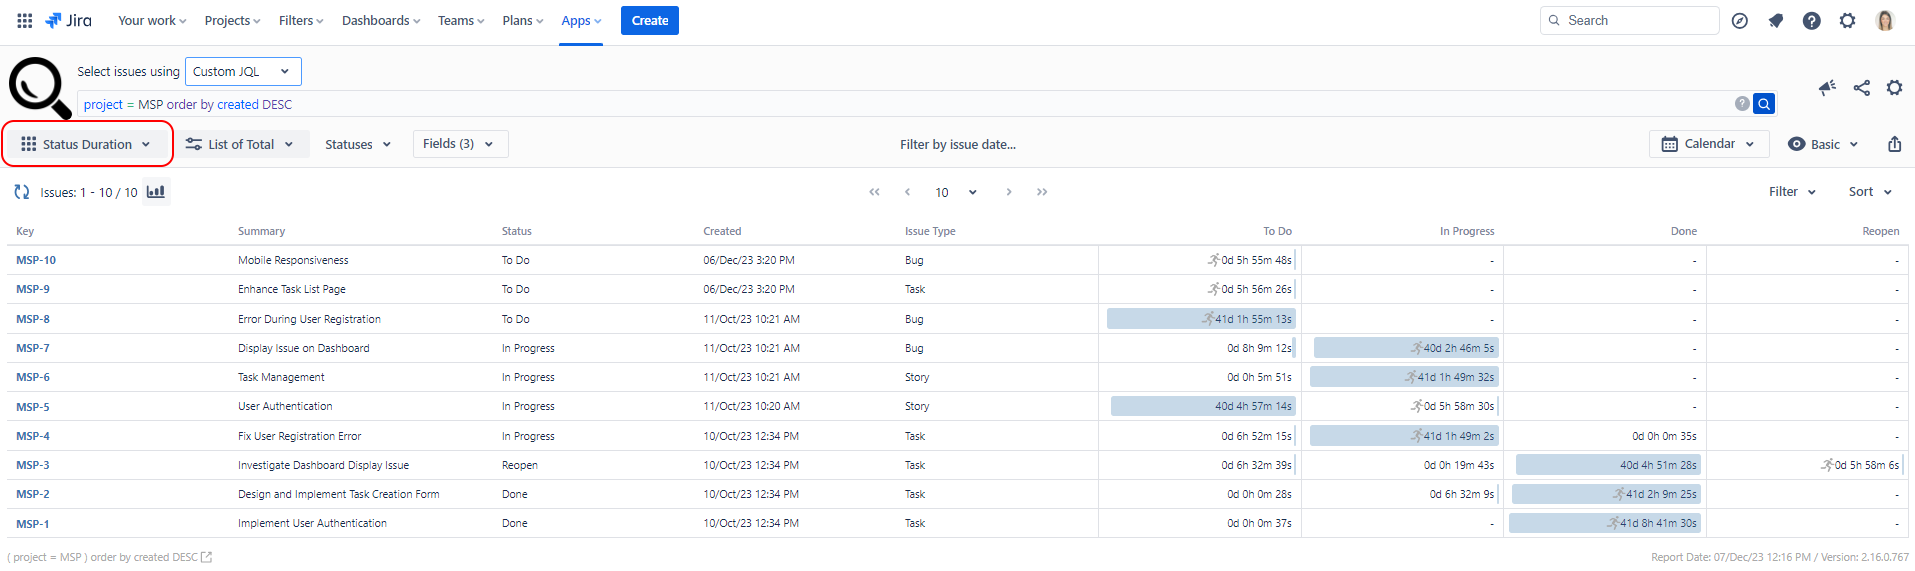1915x571 pixels.
Task: Click the export icon beside Basic
Action: click(x=1894, y=144)
